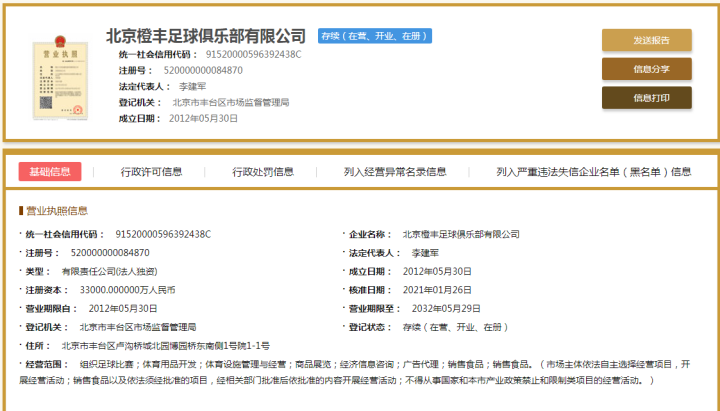Click the 信息分享 button
The image size is (720, 411).
click(646, 69)
